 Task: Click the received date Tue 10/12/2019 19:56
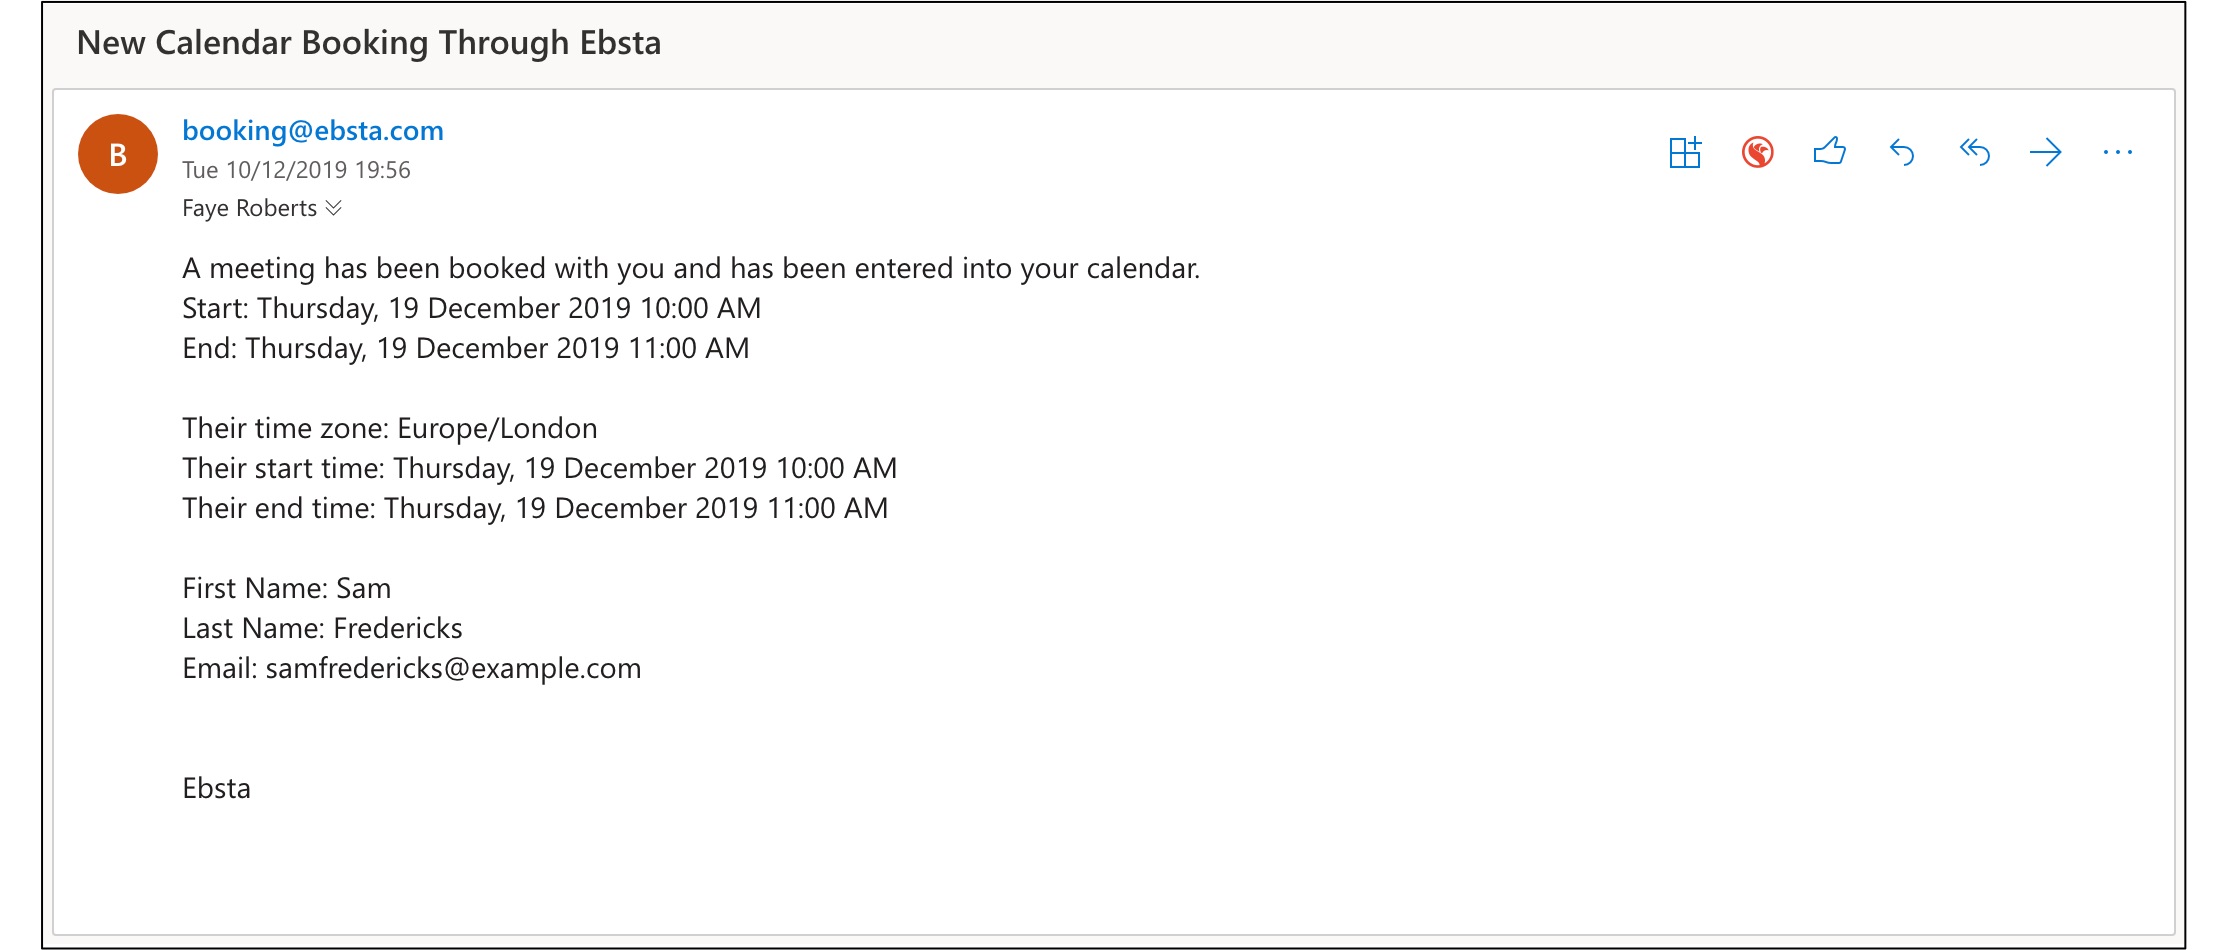(296, 170)
